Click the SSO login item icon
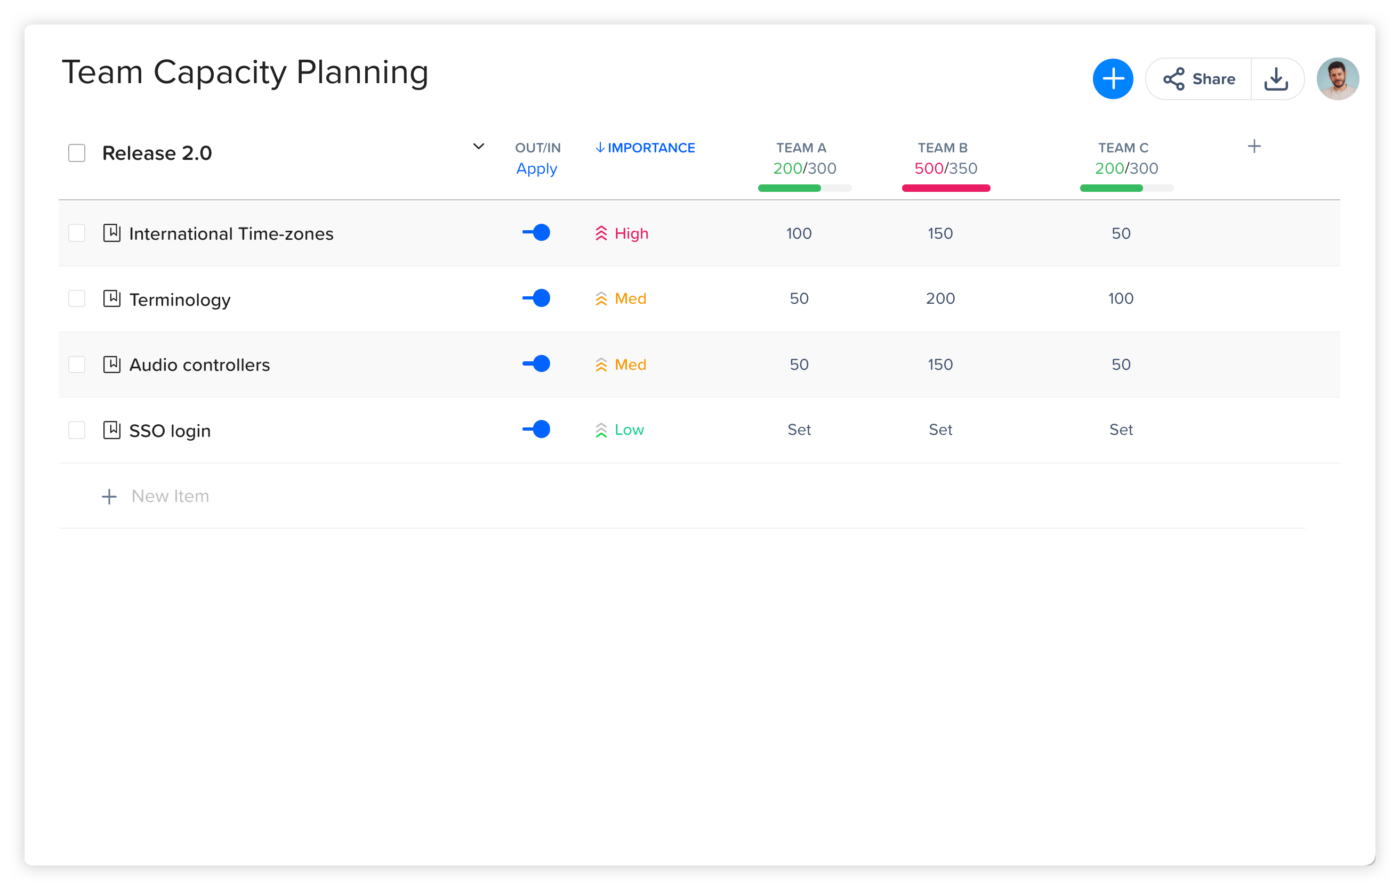 tap(112, 430)
